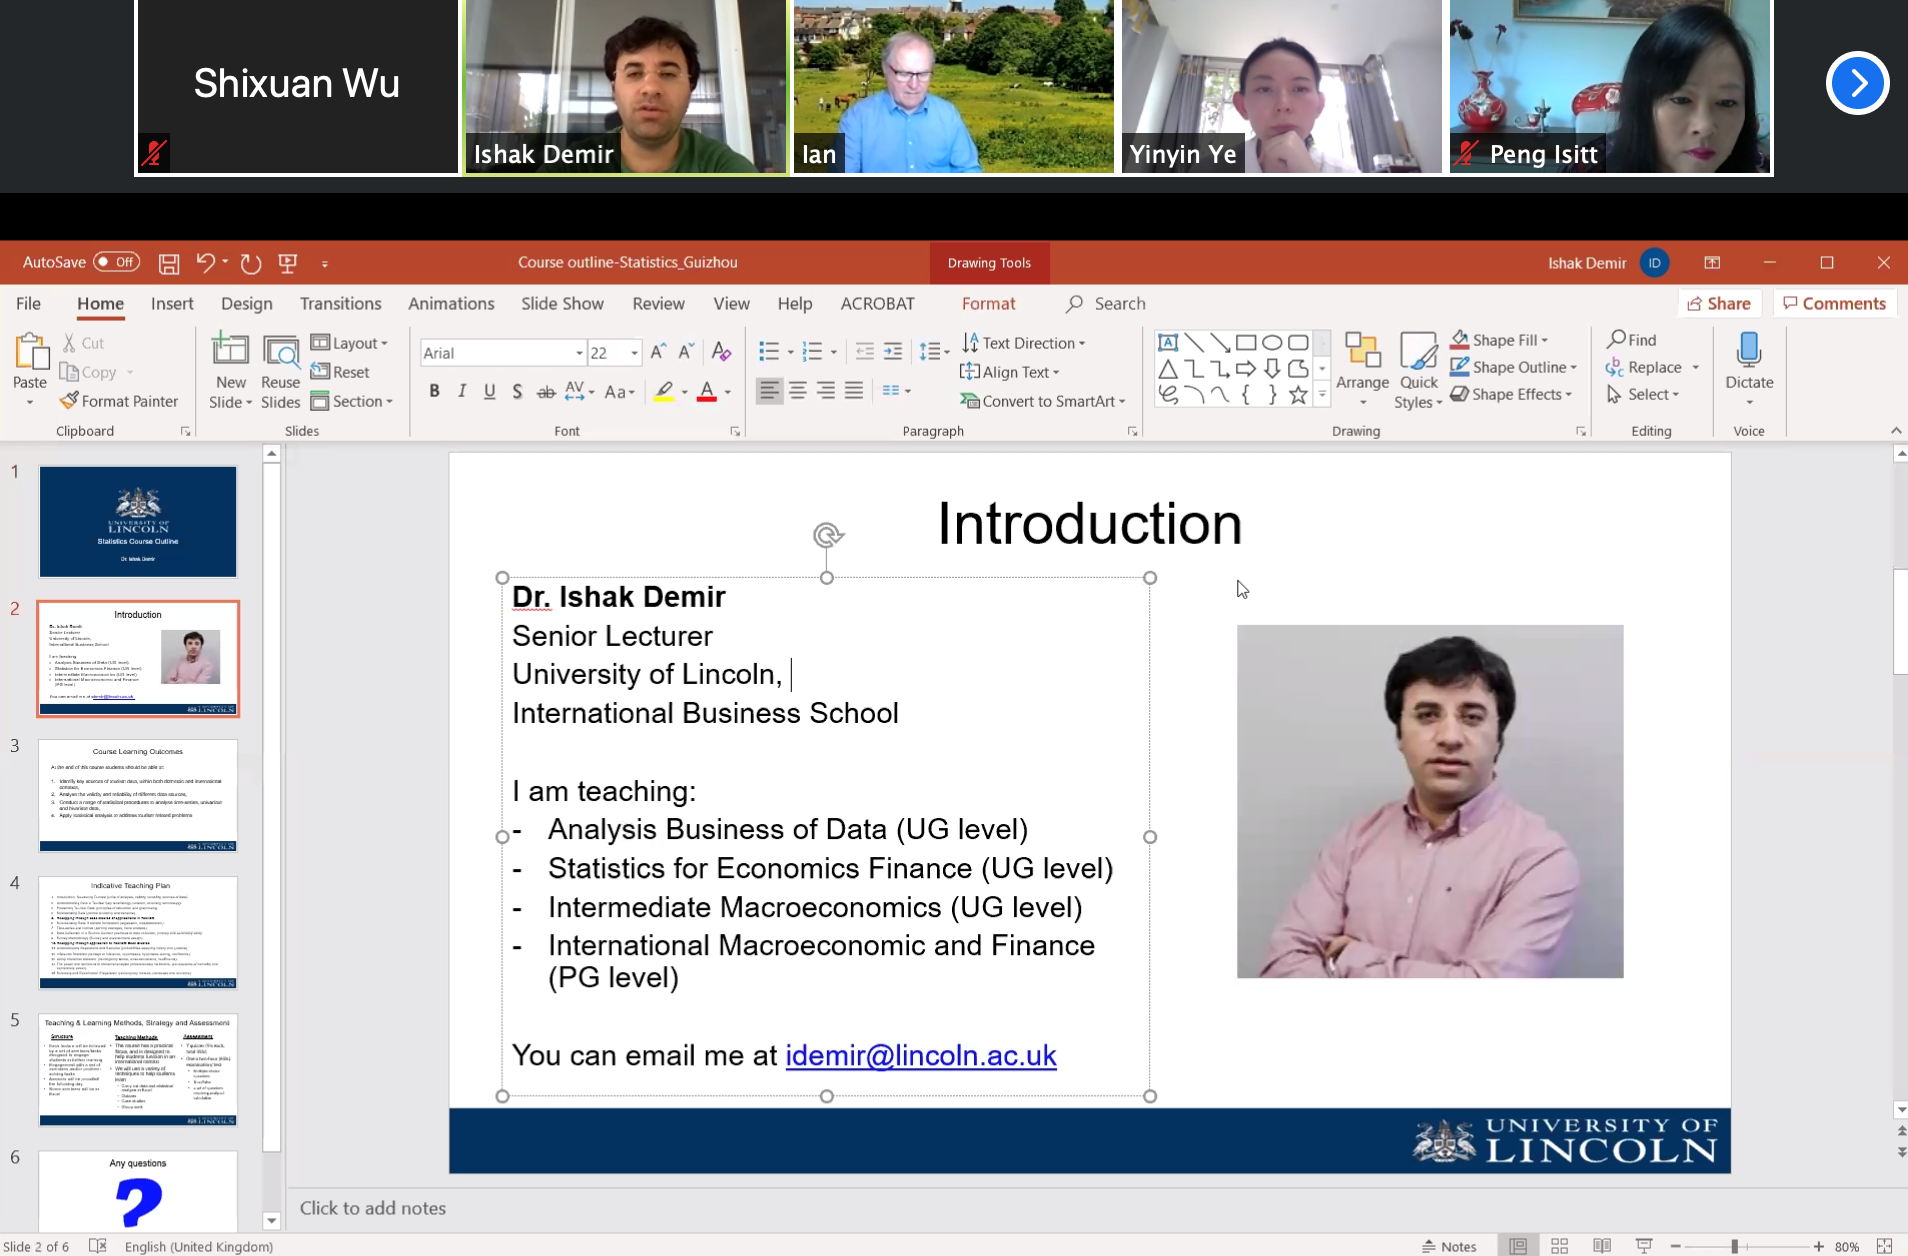1908x1256 pixels.
Task: Decrease list indent level icon
Action: click(x=865, y=351)
